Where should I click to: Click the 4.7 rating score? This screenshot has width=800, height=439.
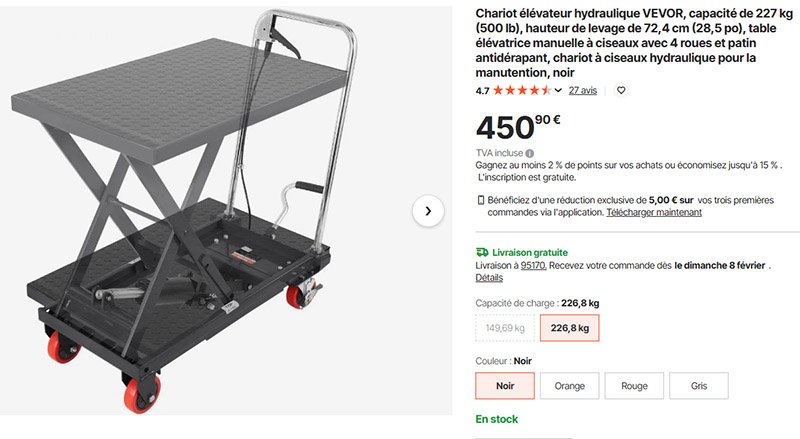(x=482, y=90)
